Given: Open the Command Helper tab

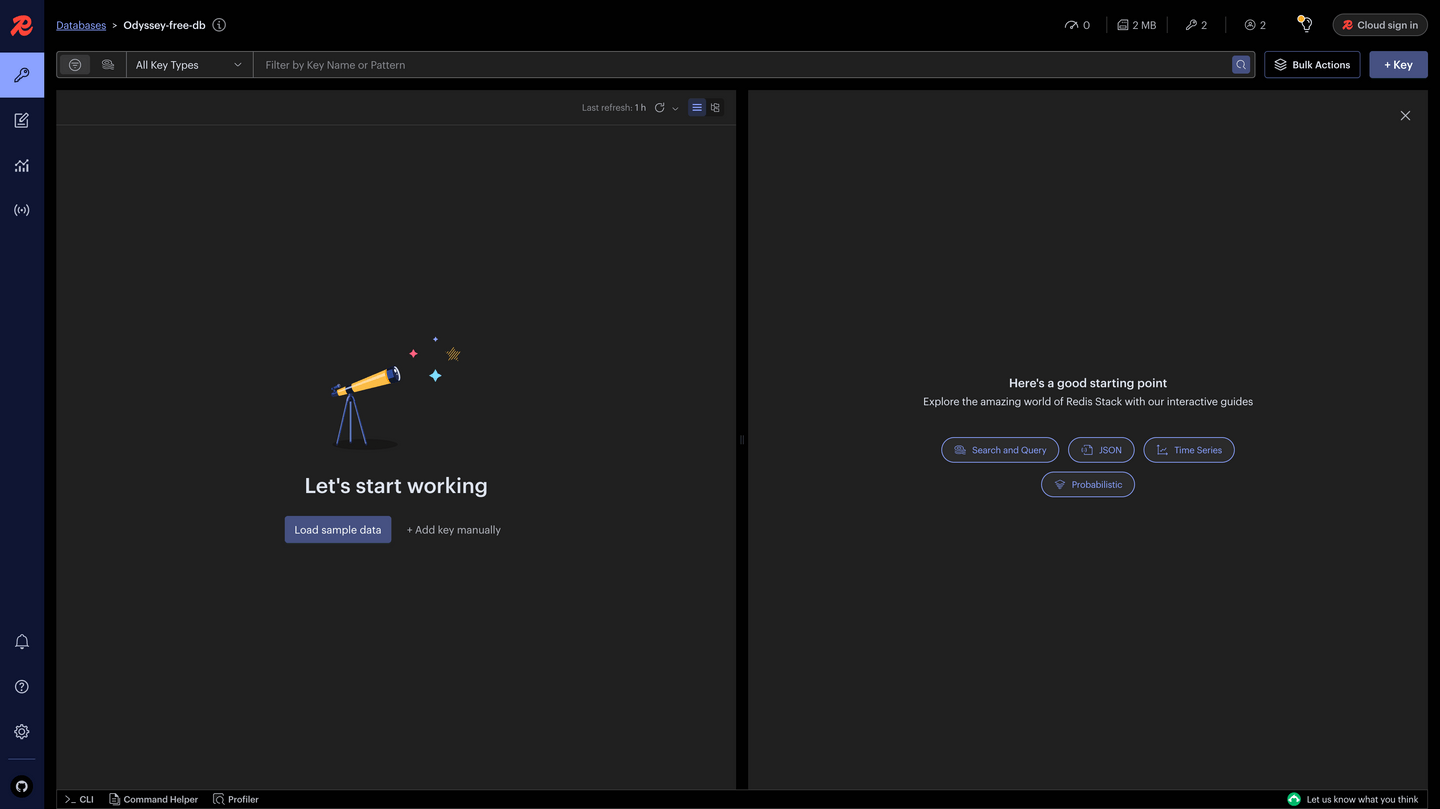Looking at the screenshot, I should [154, 799].
